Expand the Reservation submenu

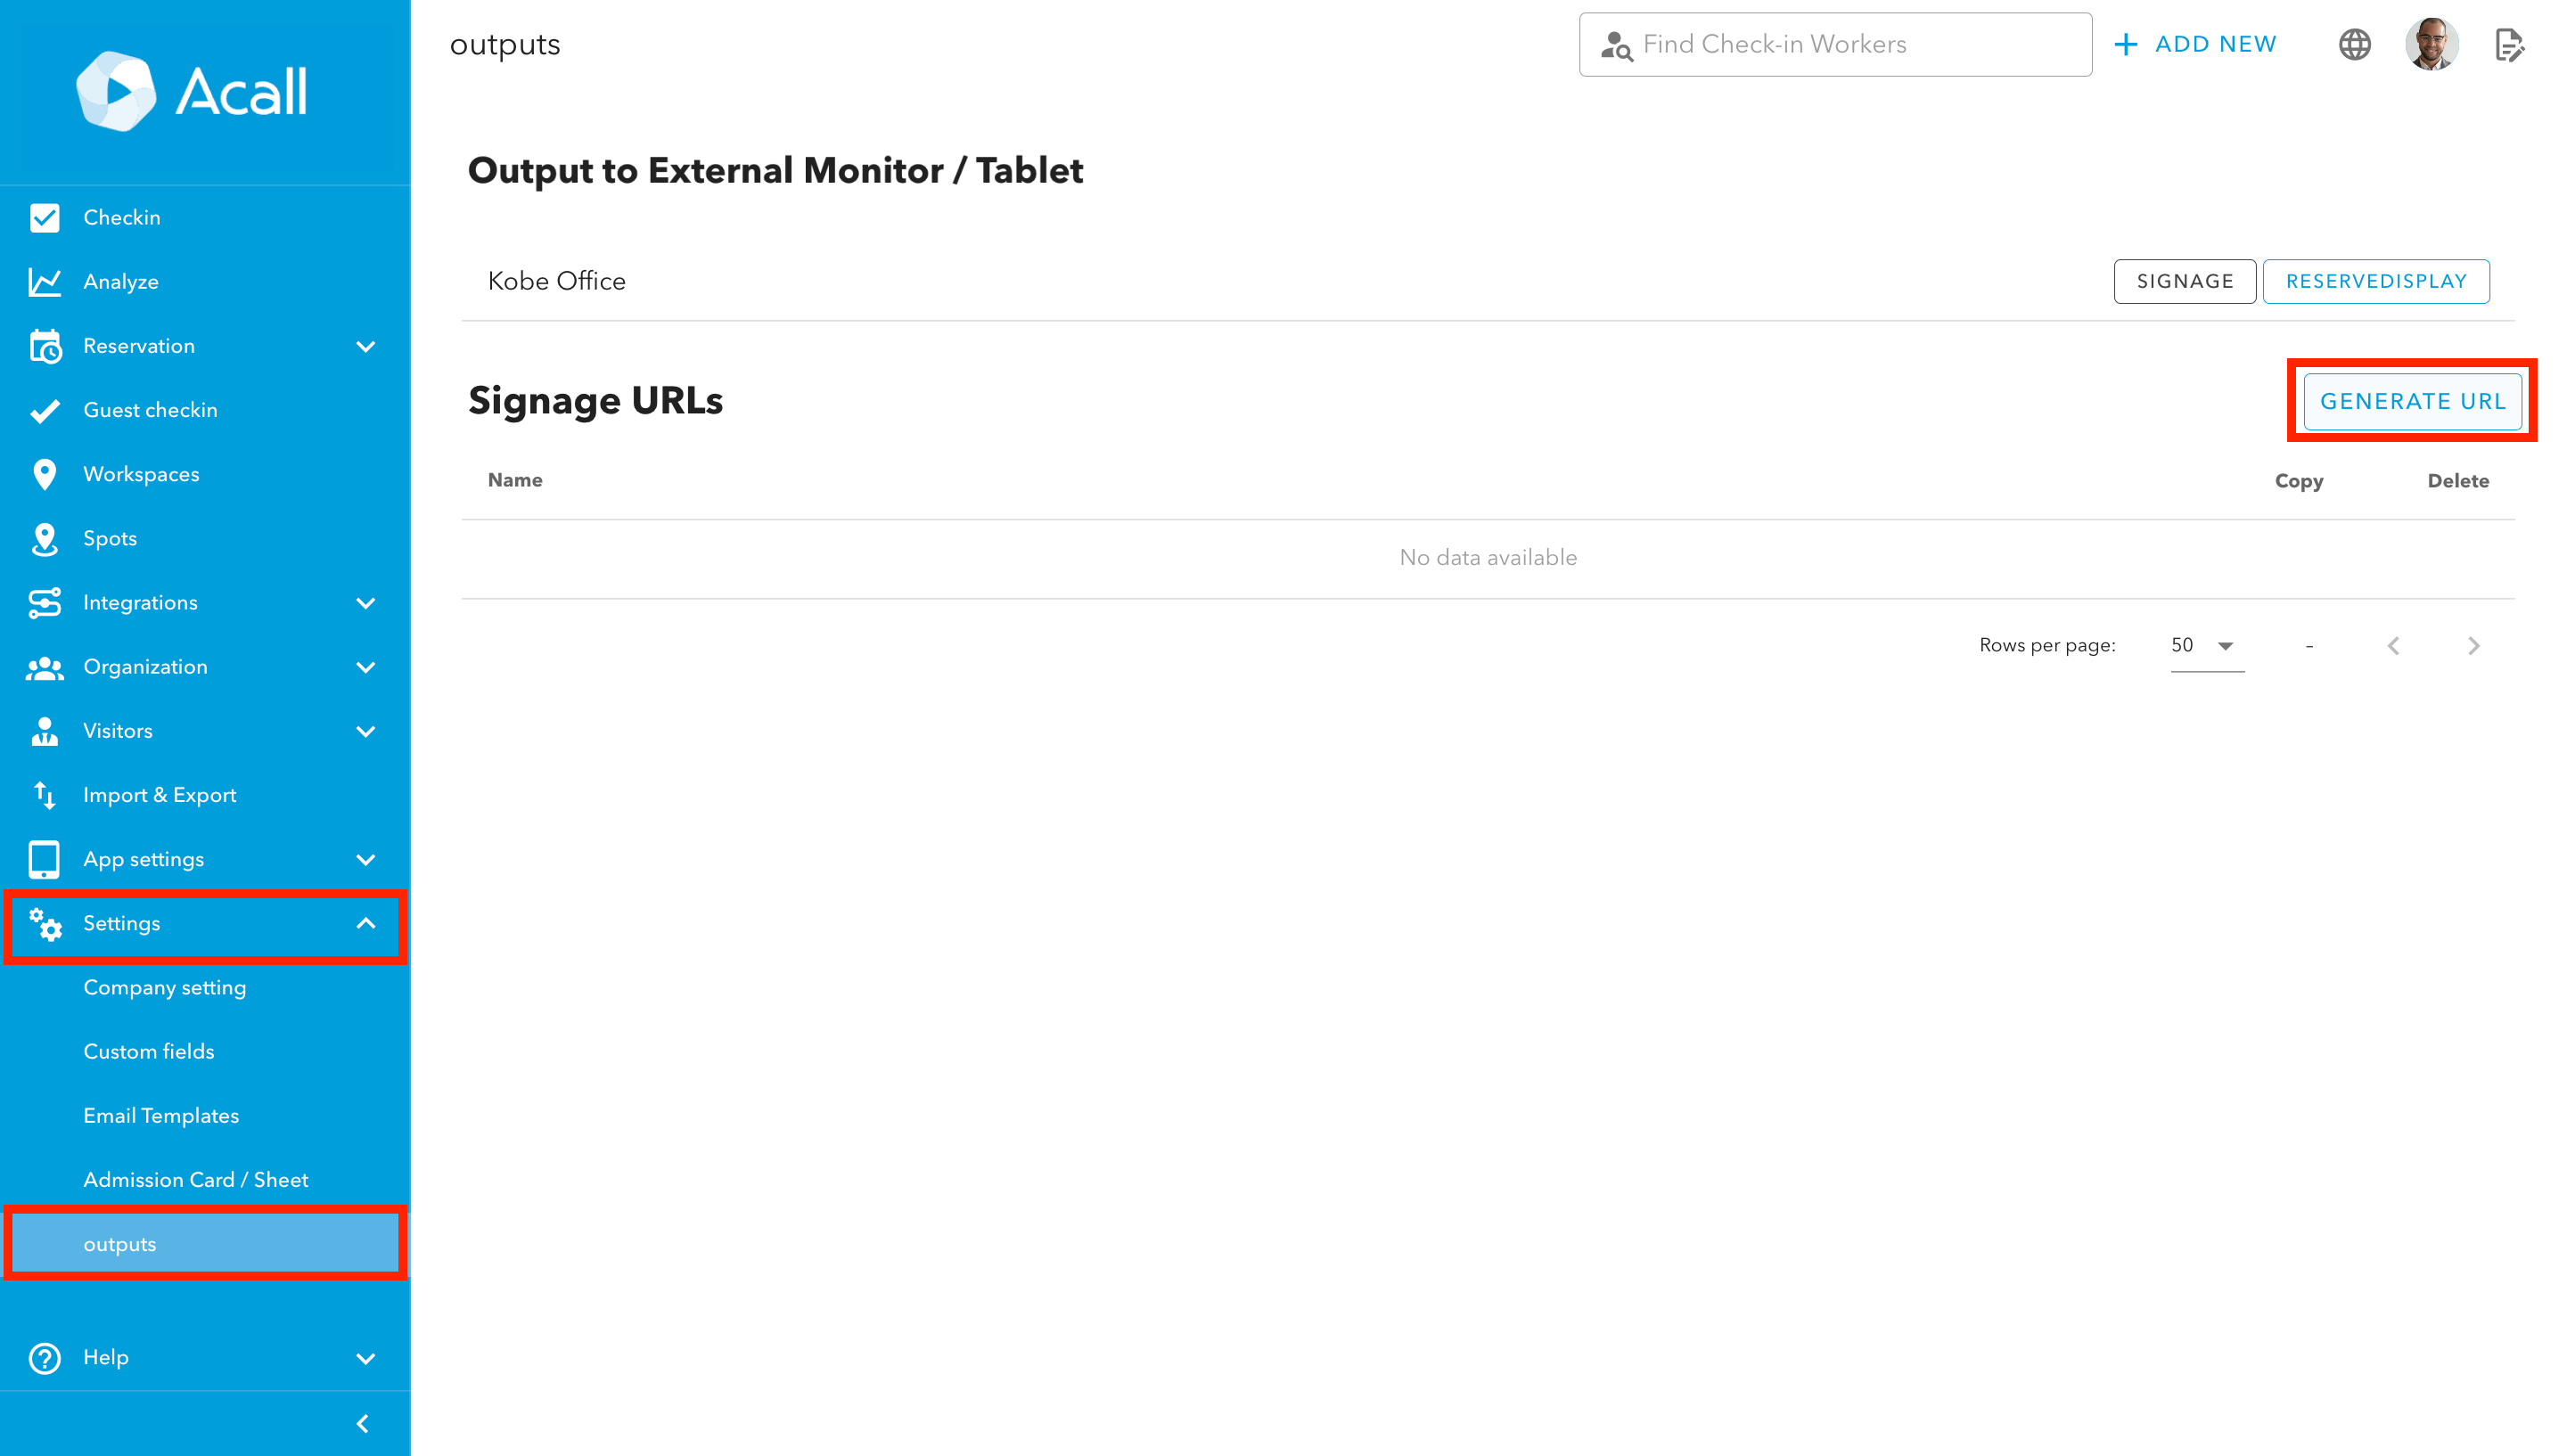365,346
